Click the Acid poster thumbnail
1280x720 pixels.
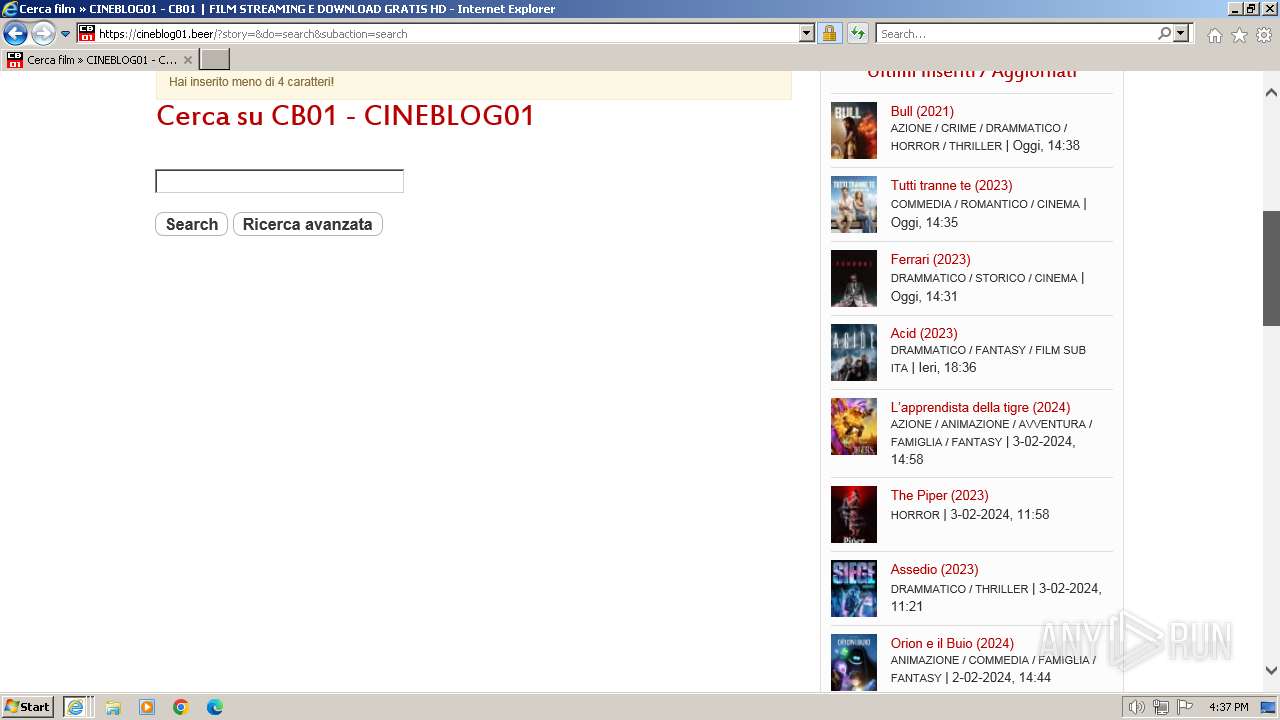coord(854,352)
